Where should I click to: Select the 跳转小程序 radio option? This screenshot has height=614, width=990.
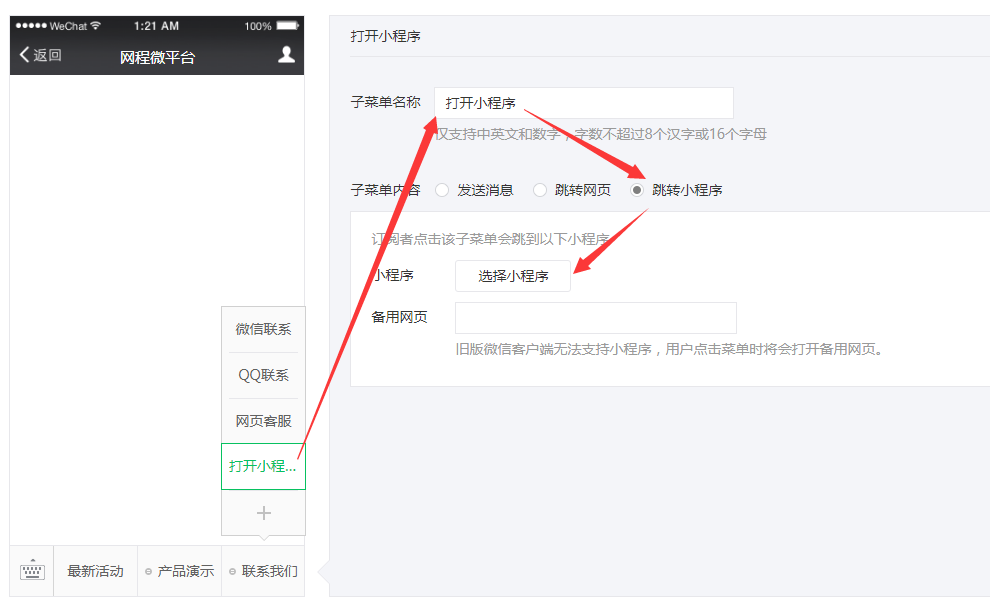pos(637,190)
